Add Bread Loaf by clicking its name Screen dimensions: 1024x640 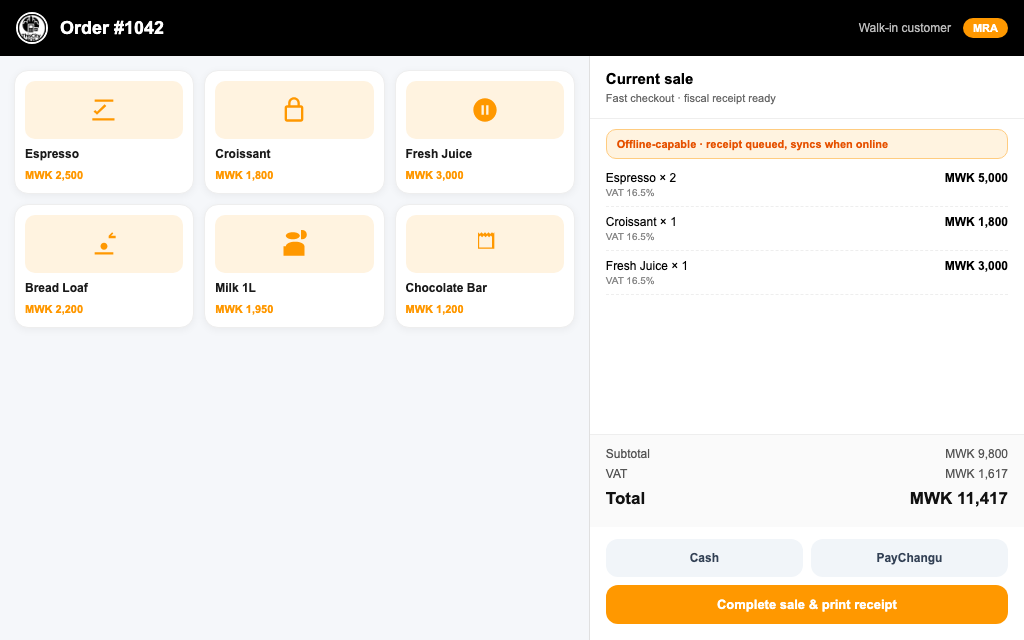click(x=56, y=287)
